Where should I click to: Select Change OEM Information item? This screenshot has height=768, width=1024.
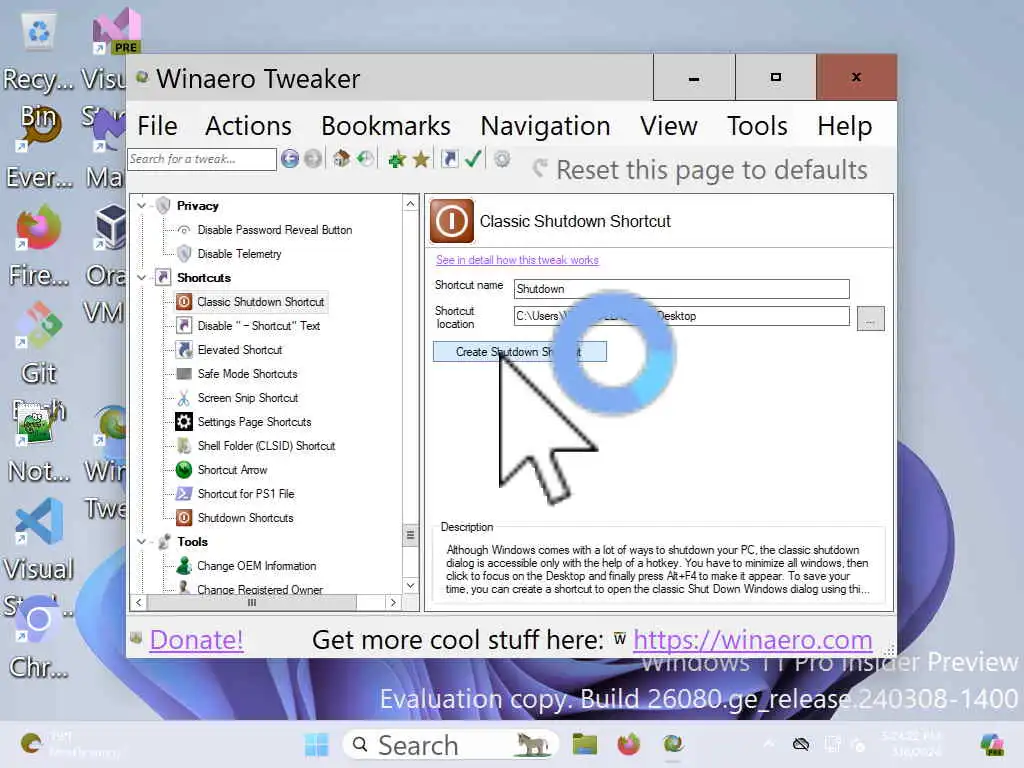coord(256,566)
